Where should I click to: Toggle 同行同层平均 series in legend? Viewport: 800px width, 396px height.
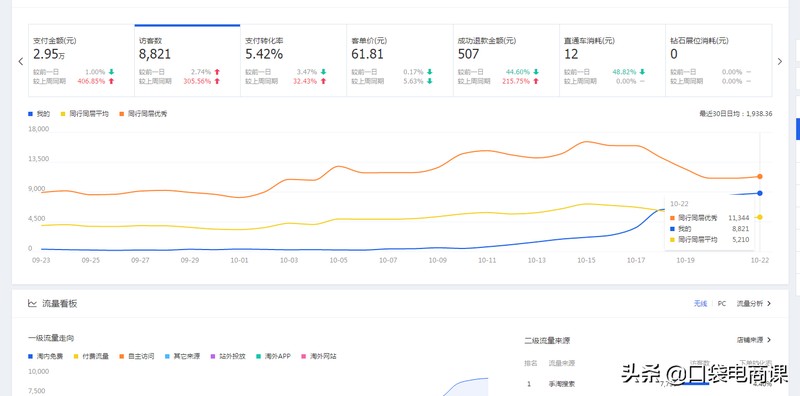coord(85,114)
